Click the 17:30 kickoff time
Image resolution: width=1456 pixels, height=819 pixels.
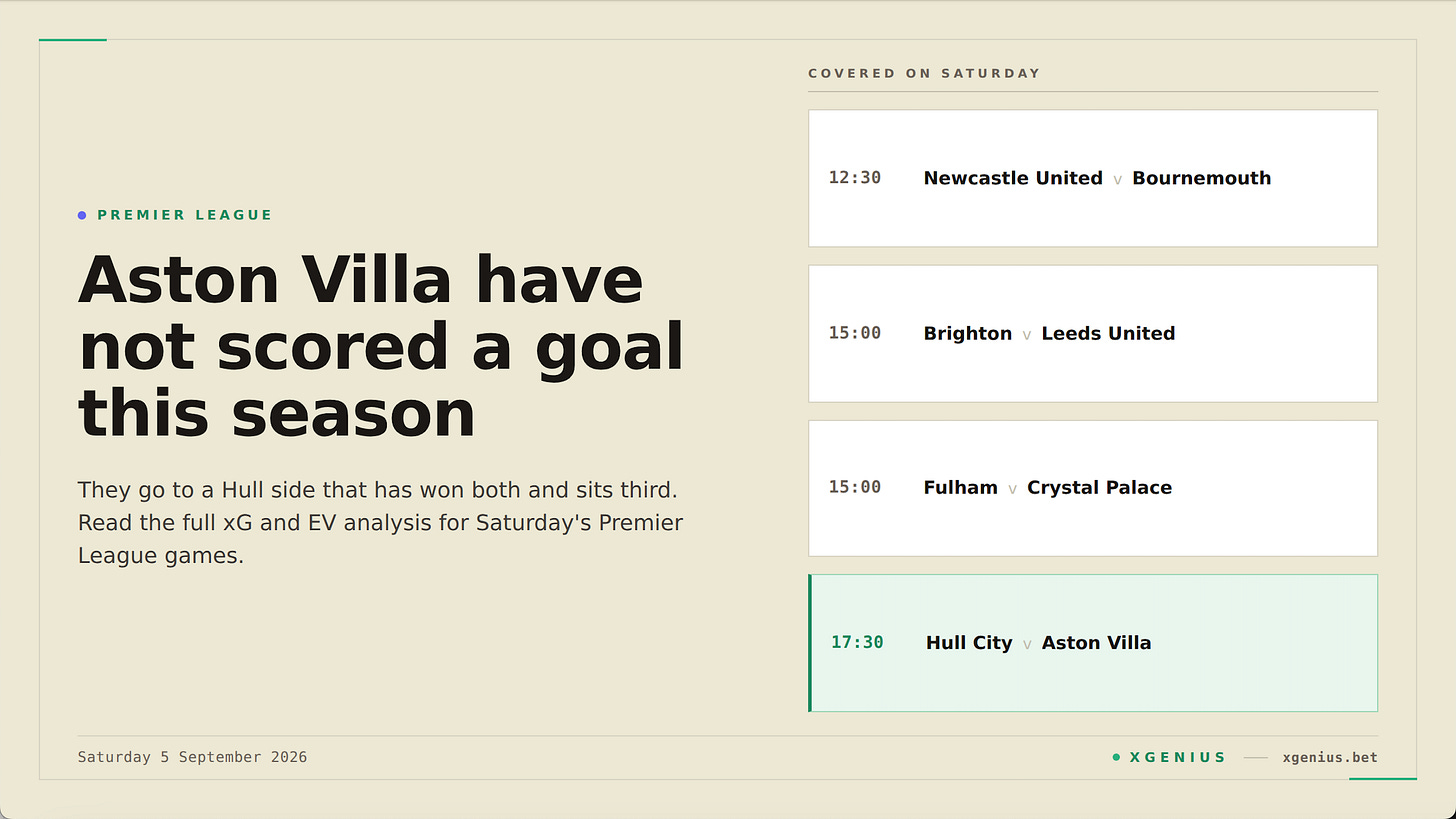(x=857, y=642)
